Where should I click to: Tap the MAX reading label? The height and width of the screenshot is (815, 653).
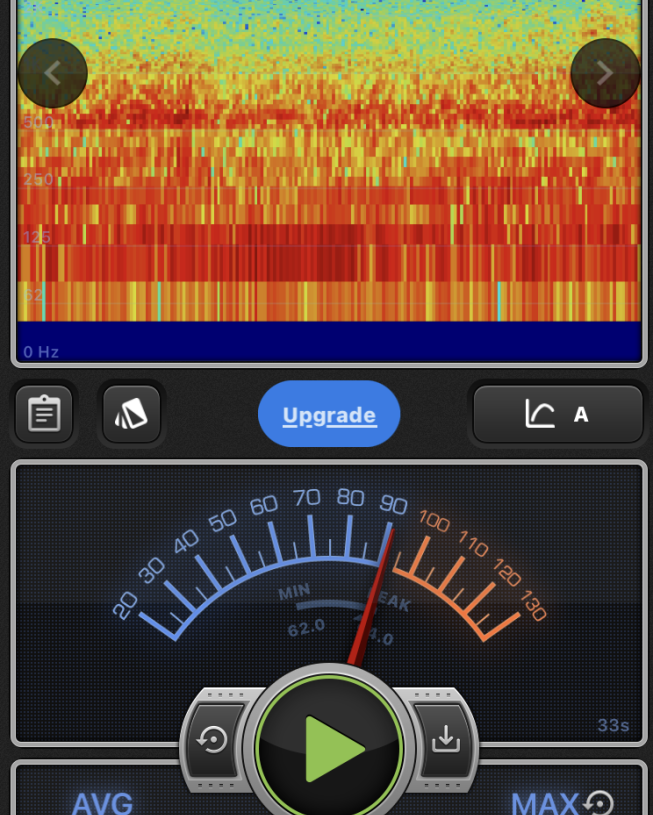(545, 803)
